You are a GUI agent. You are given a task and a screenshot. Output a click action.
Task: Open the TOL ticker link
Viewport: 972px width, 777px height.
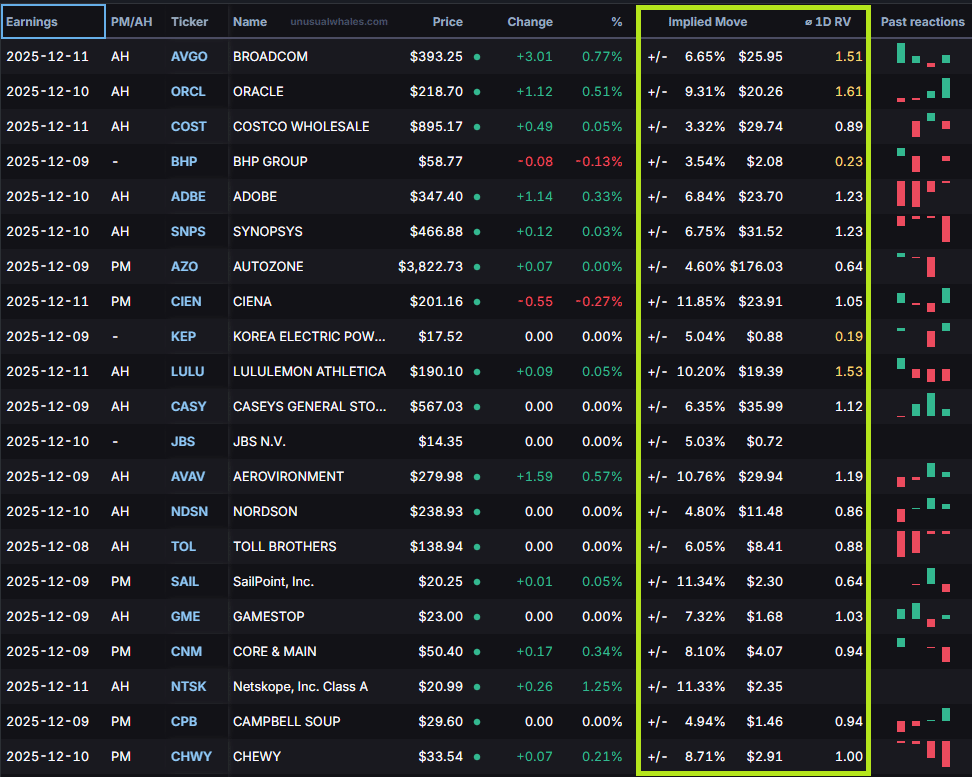(x=183, y=546)
